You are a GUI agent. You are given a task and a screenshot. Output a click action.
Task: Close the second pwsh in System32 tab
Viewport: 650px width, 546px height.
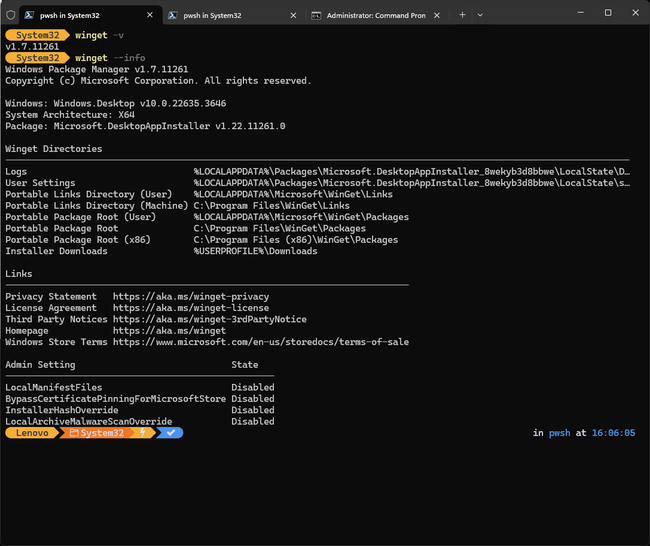point(293,16)
